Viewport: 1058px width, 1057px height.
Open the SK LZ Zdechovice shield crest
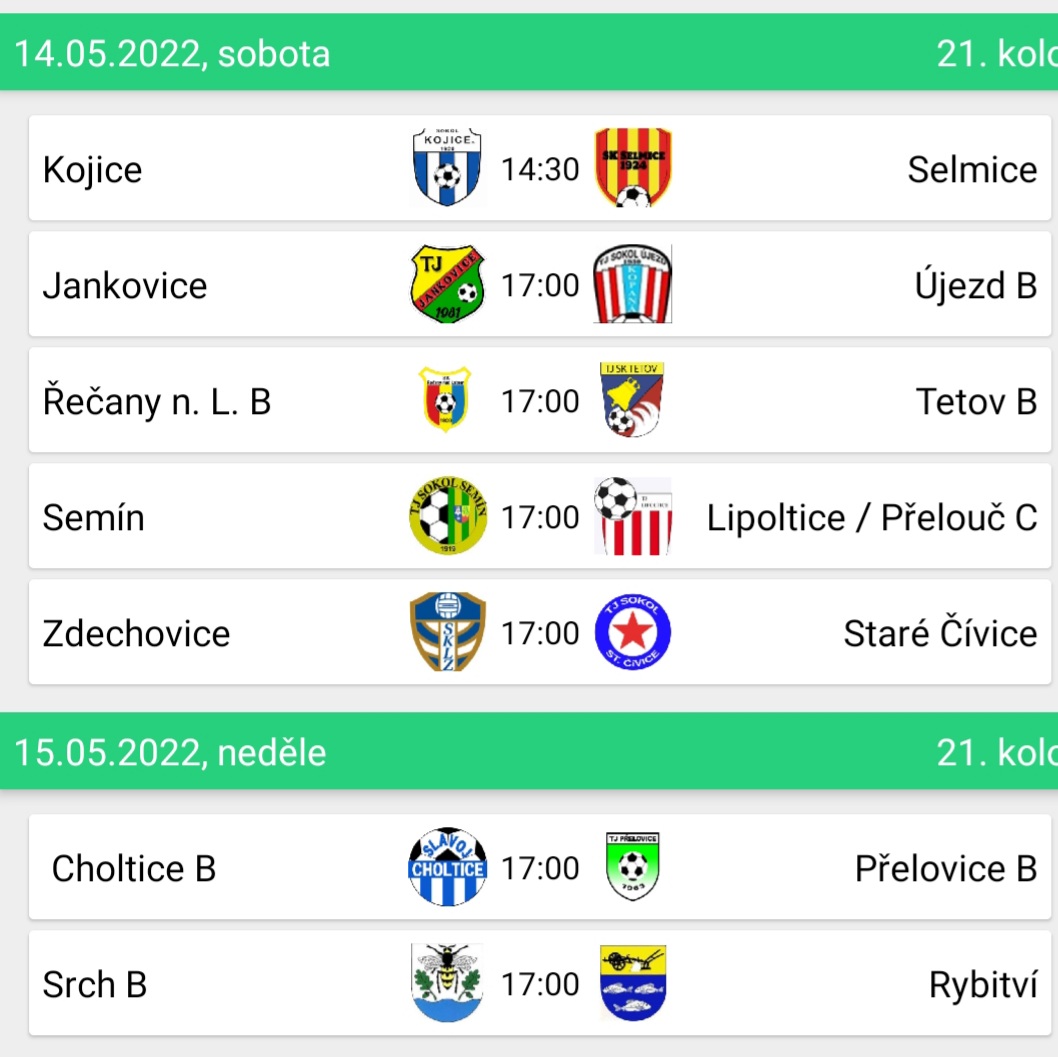coord(447,632)
